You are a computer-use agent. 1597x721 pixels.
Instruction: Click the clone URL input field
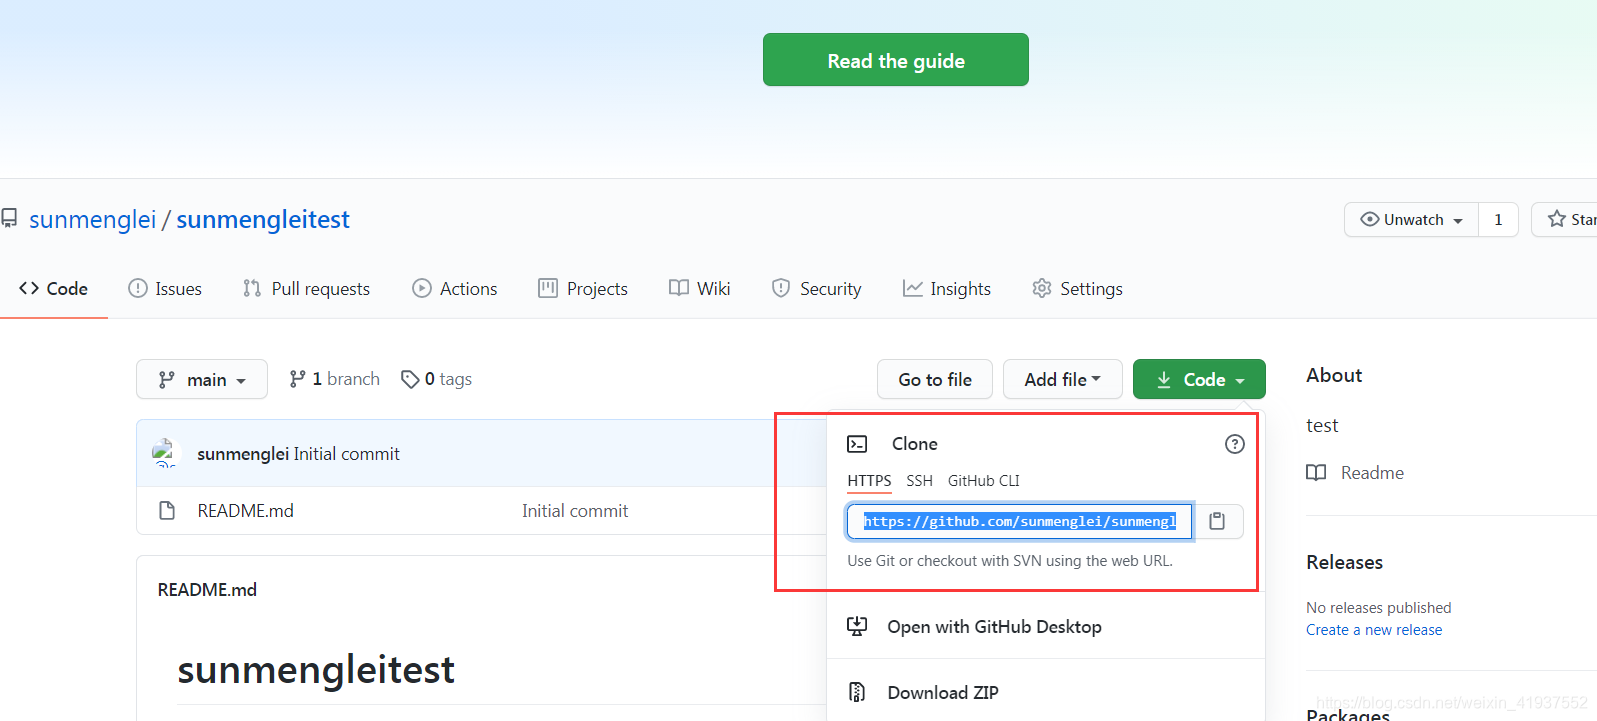tap(1020, 521)
